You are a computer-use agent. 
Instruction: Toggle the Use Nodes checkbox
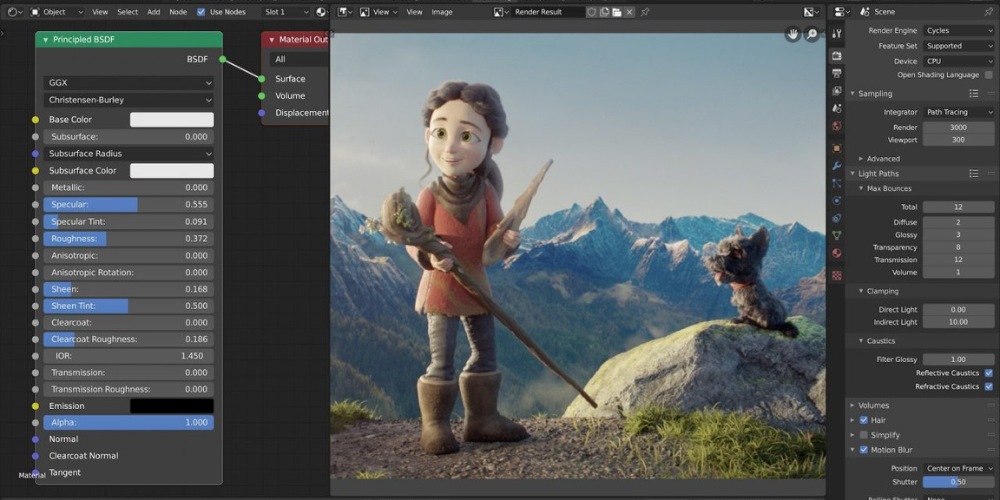201,12
